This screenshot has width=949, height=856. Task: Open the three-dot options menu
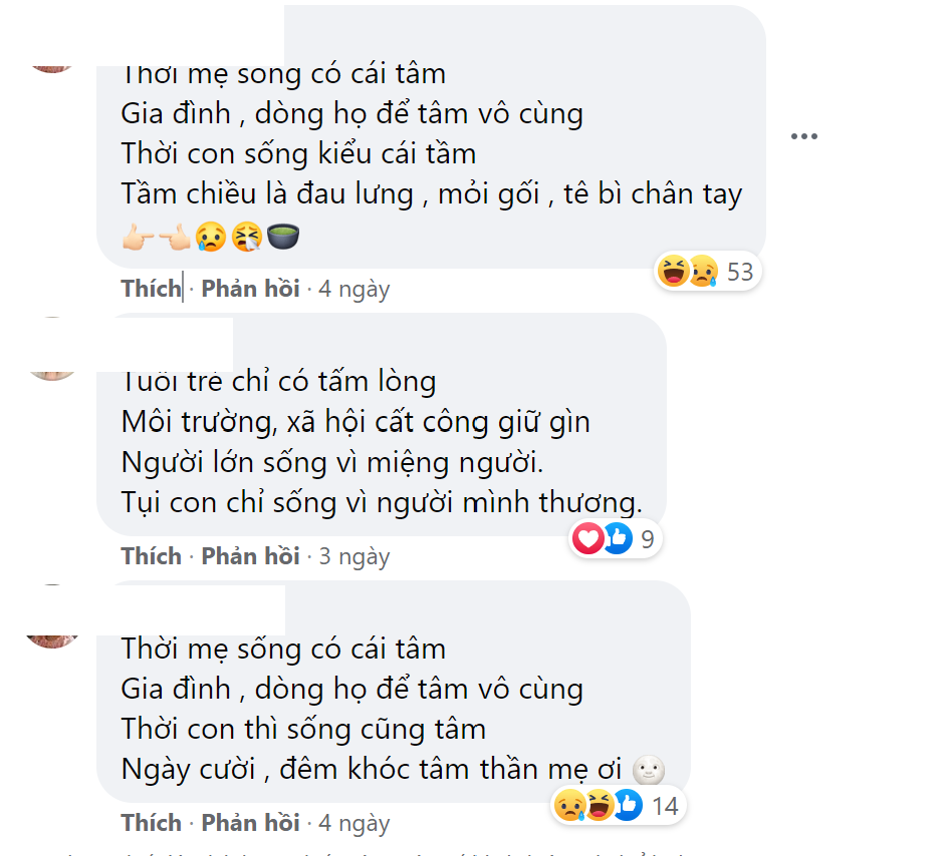[x=804, y=134]
